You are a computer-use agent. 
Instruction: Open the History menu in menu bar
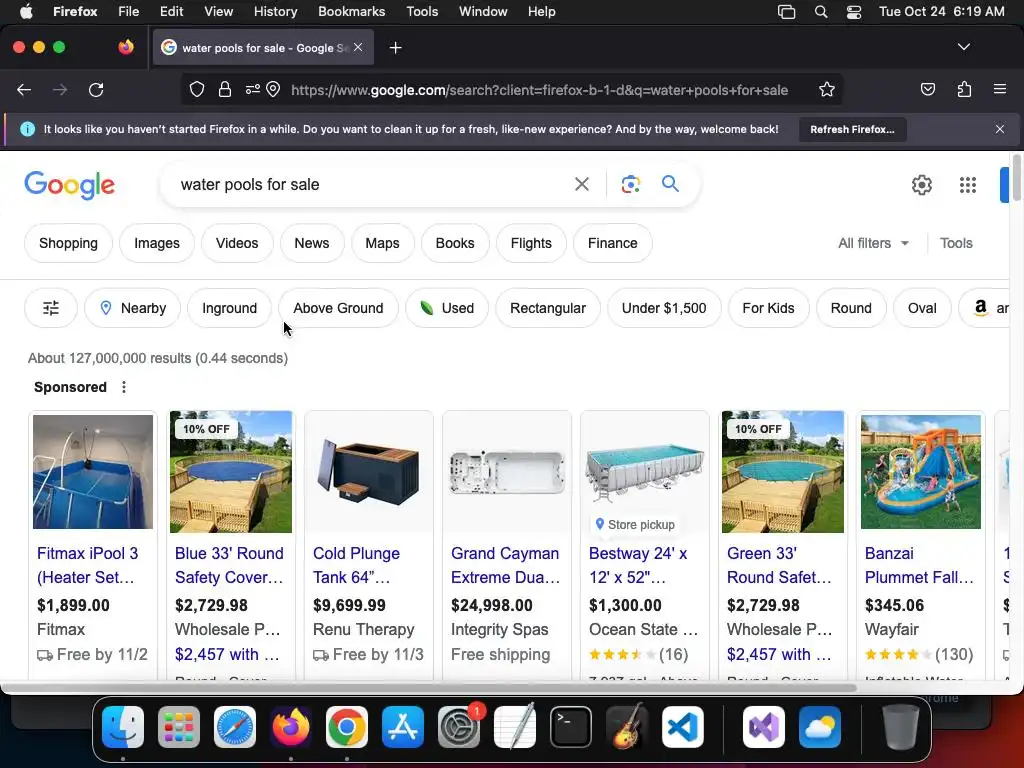pyautogui.click(x=275, y=11)
